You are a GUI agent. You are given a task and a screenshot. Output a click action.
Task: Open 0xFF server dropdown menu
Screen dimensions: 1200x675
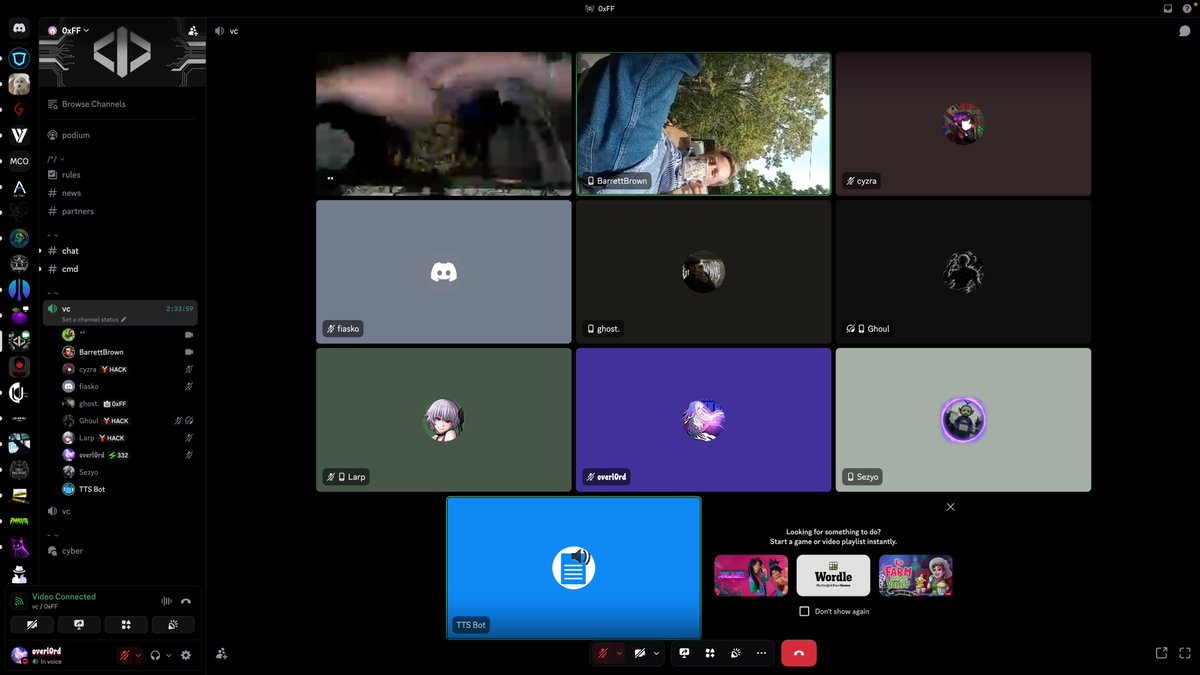(76, 31)
